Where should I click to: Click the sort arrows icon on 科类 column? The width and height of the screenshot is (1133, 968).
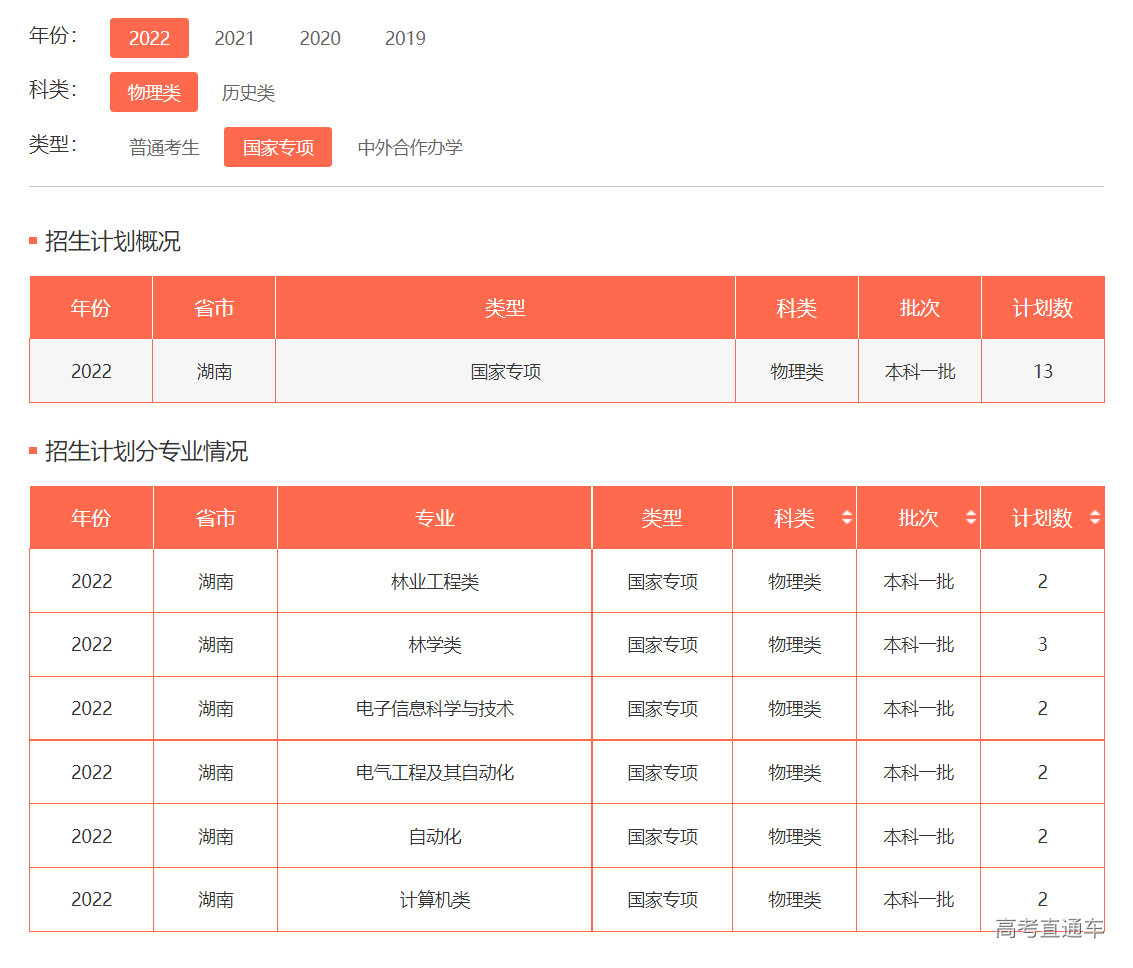[845, 518]
